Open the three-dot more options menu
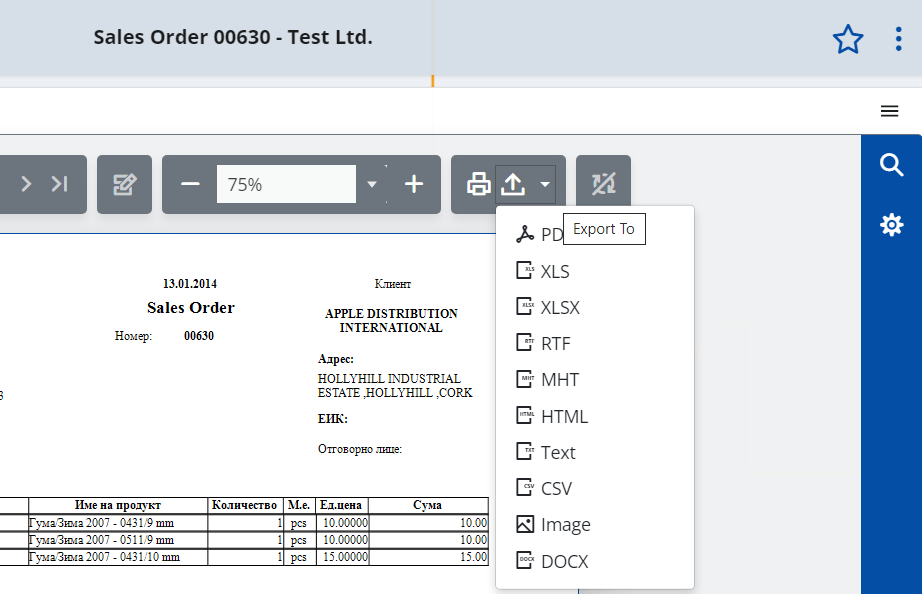 [898, 39]
